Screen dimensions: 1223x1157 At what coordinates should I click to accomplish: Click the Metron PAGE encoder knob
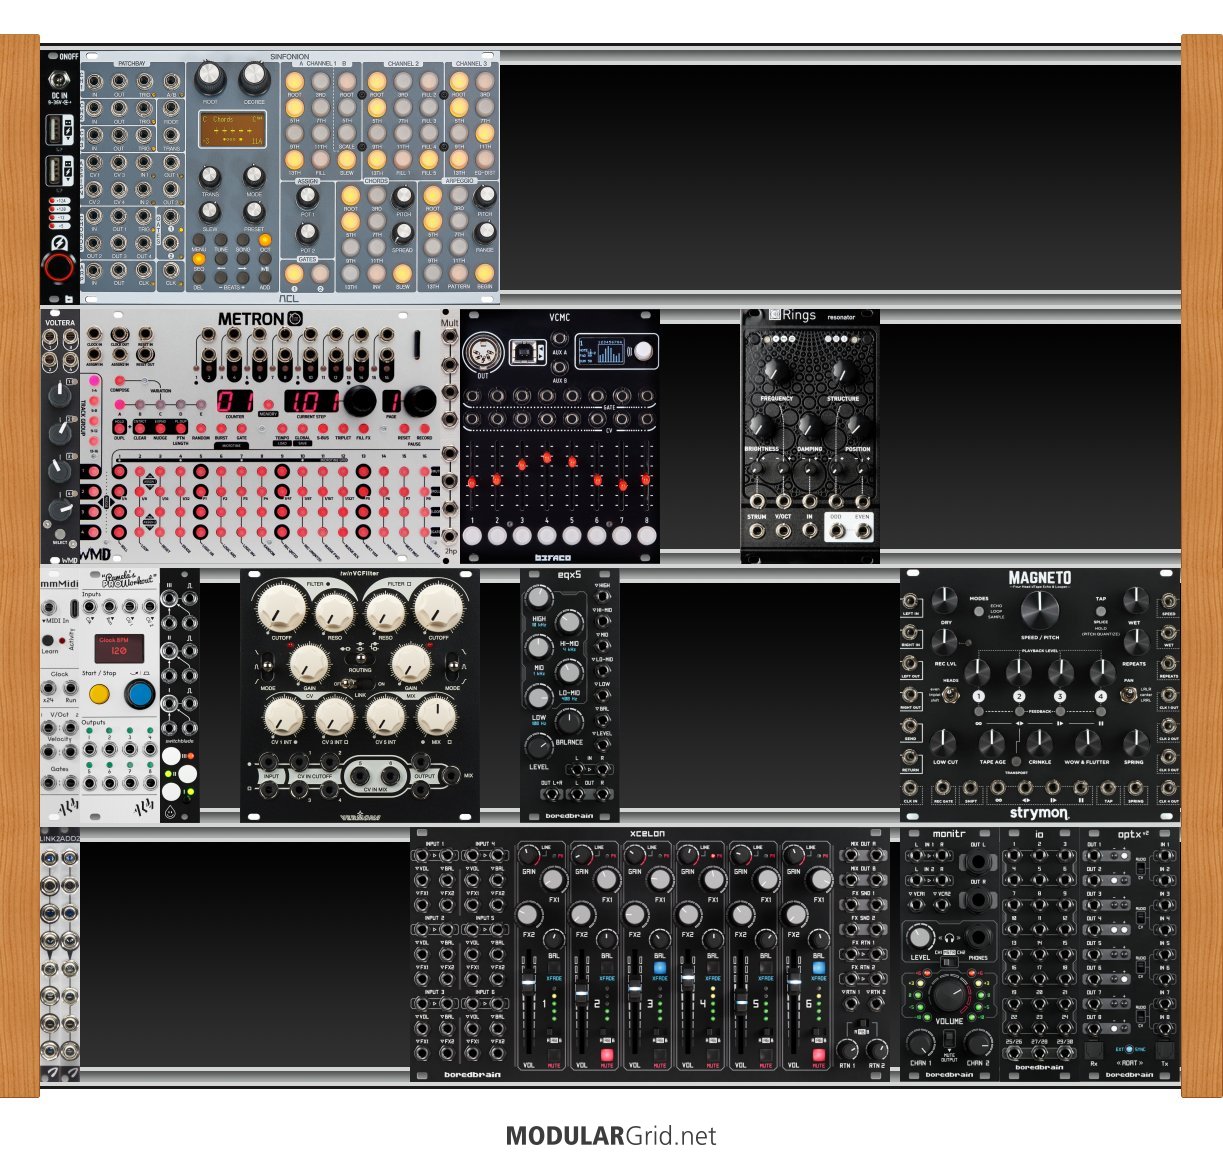[420, 402]
